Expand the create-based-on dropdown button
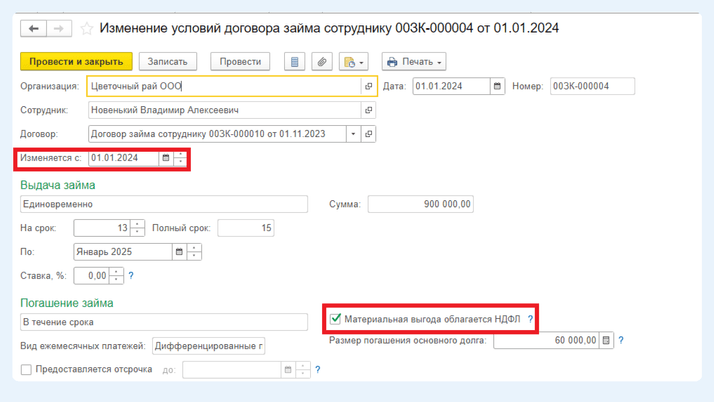This screenshot has height=402, width=714. click(353, 62)
